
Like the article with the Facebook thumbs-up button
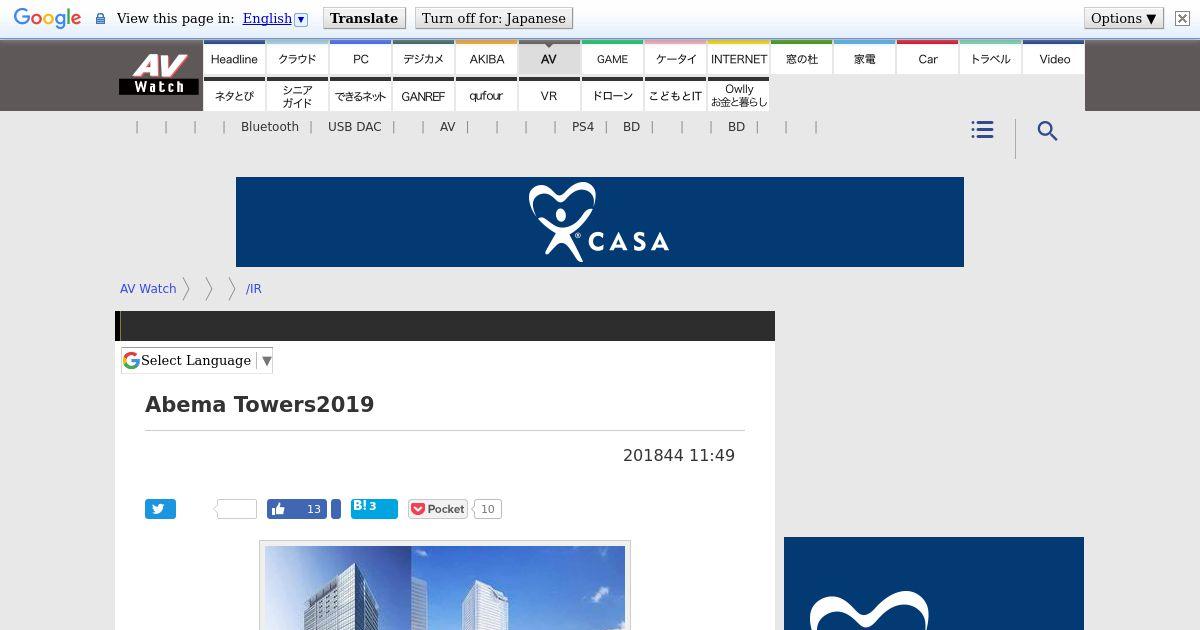[x=297, y=509]
